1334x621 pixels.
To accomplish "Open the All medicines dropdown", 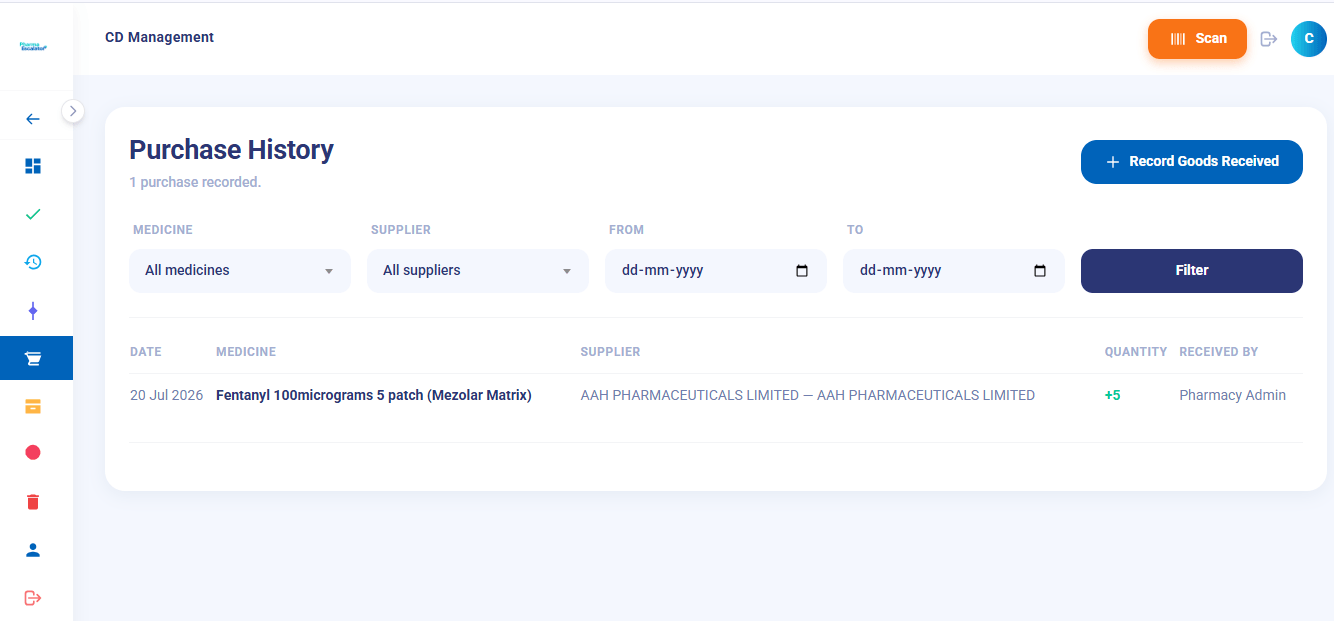I will 240,271.
